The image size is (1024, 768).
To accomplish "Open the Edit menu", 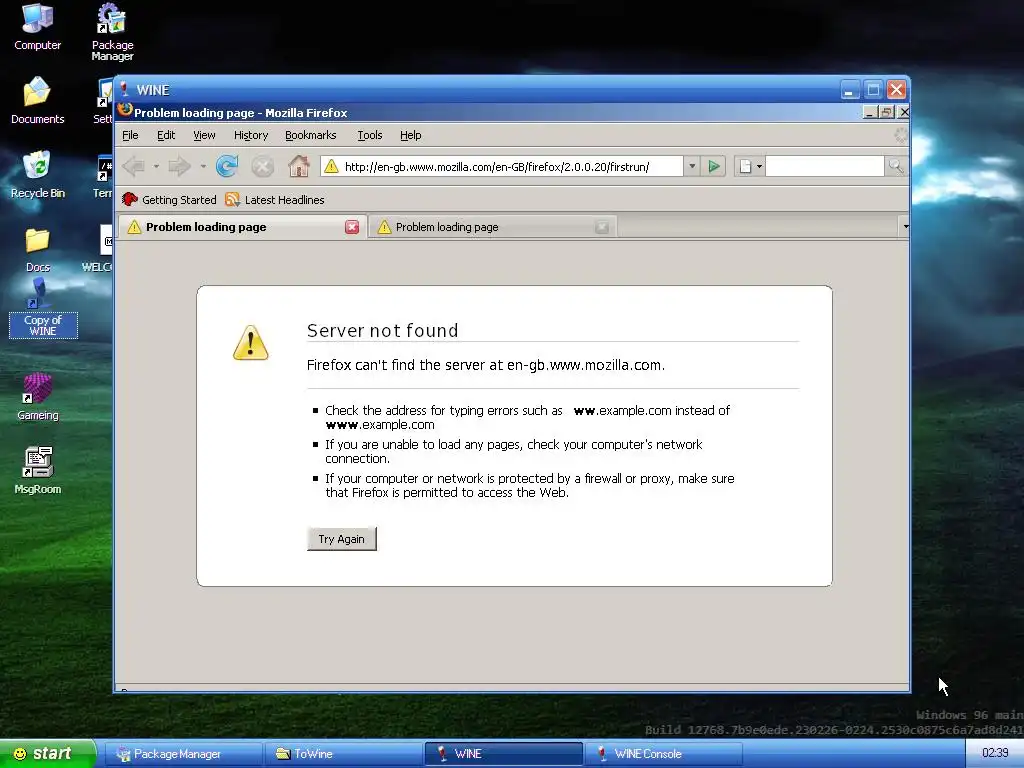I will click(x=166, y=135).
